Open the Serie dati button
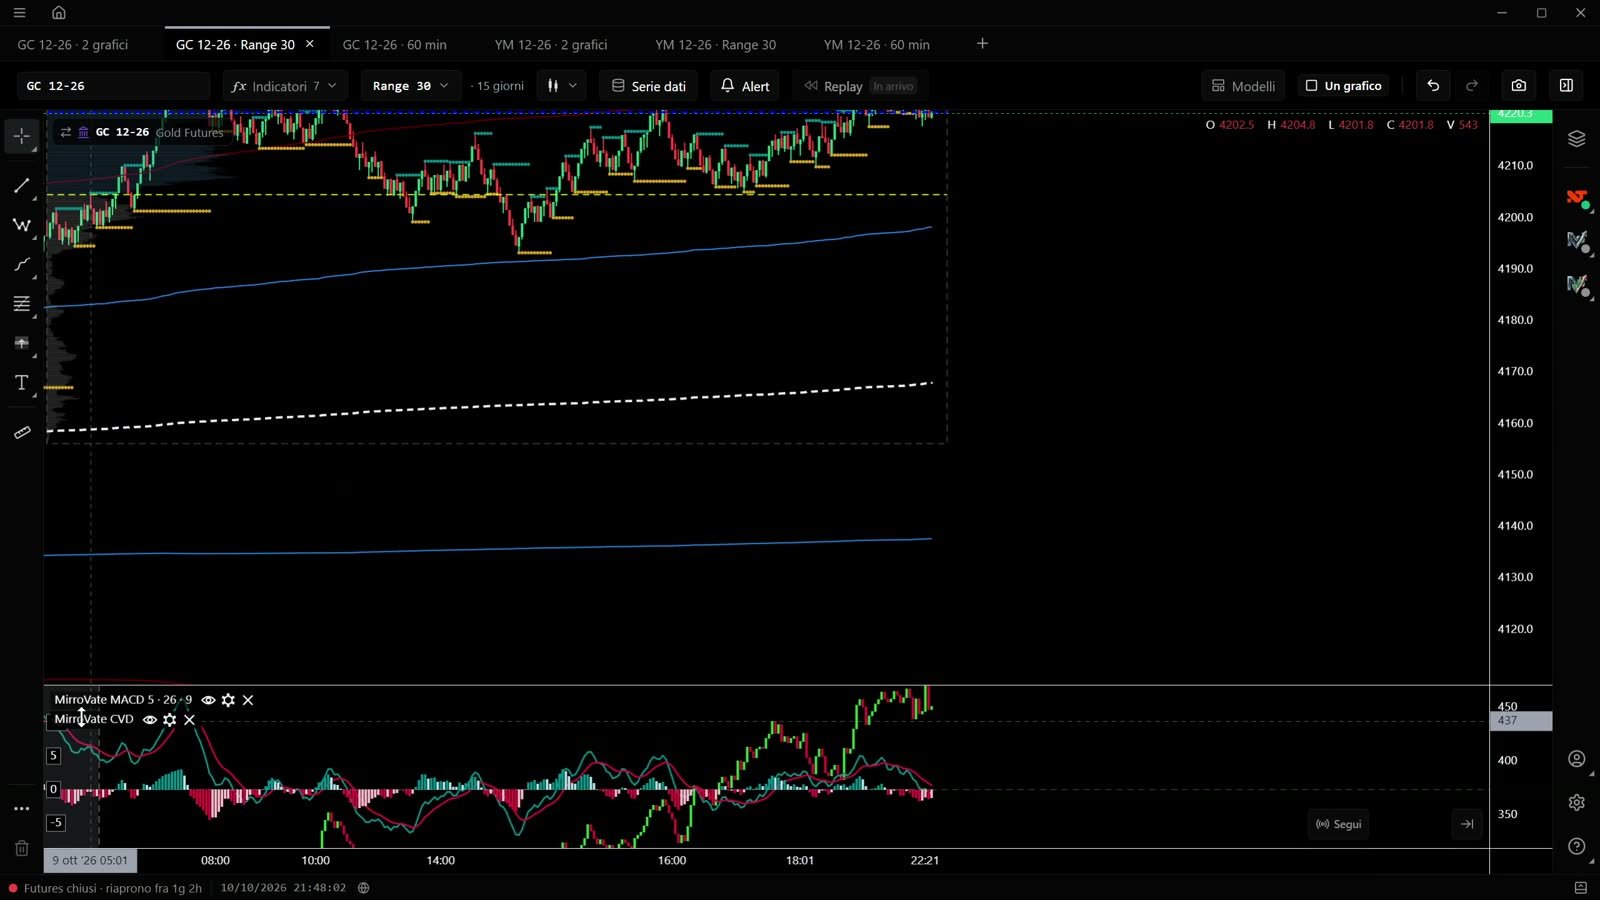 coord(648,86)
